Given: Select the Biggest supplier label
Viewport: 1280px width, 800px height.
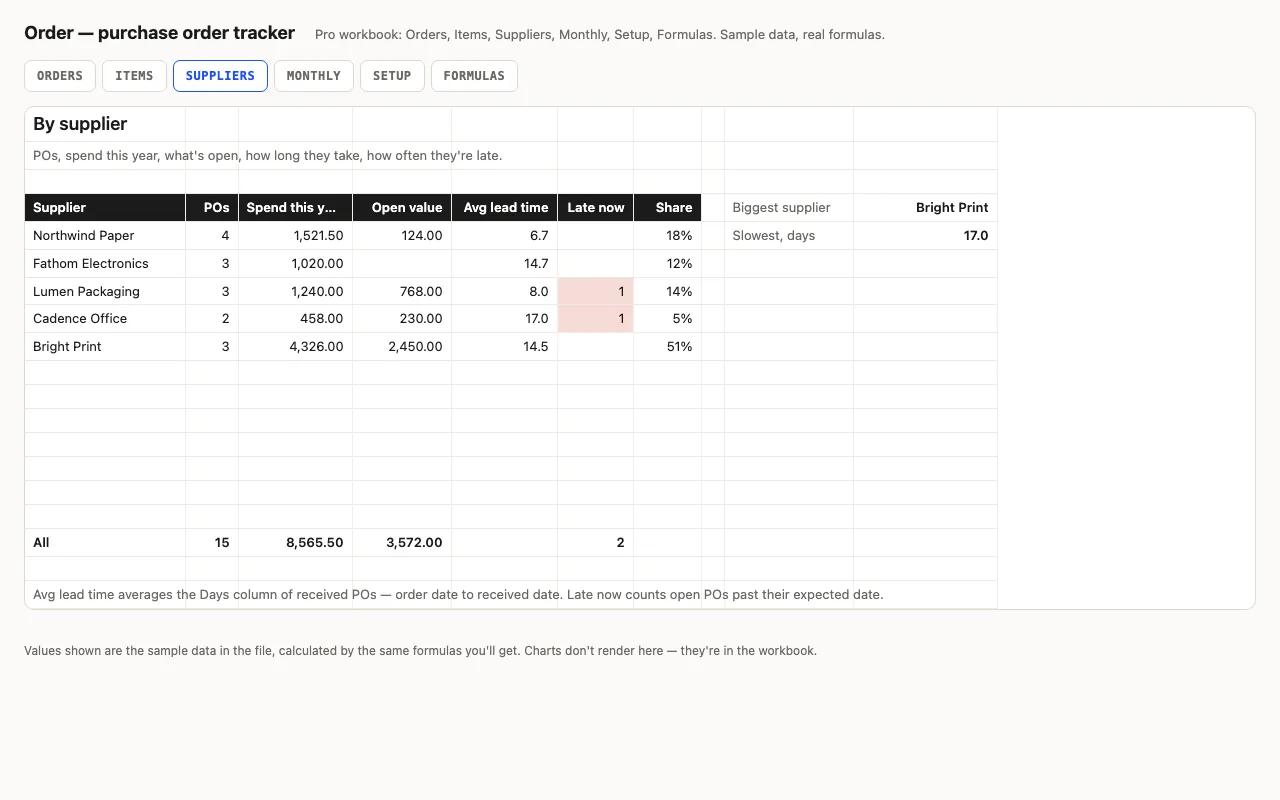Looking at the screenshot, I should tap(789, 208).
